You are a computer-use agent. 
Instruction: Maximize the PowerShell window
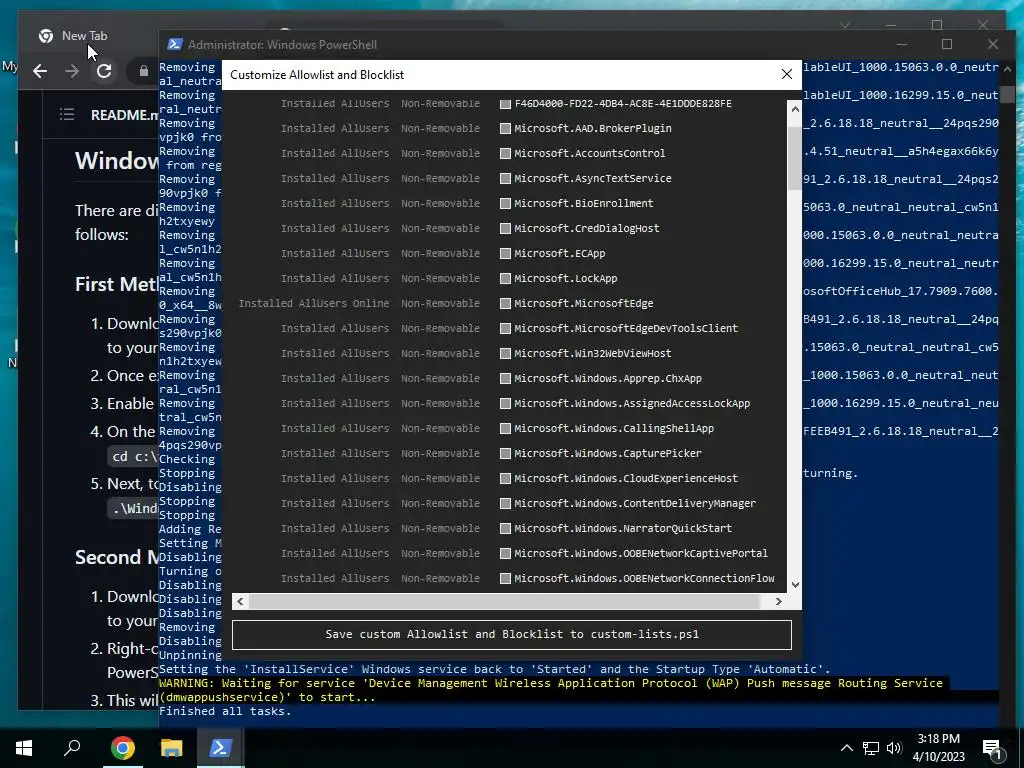[947, 44]
